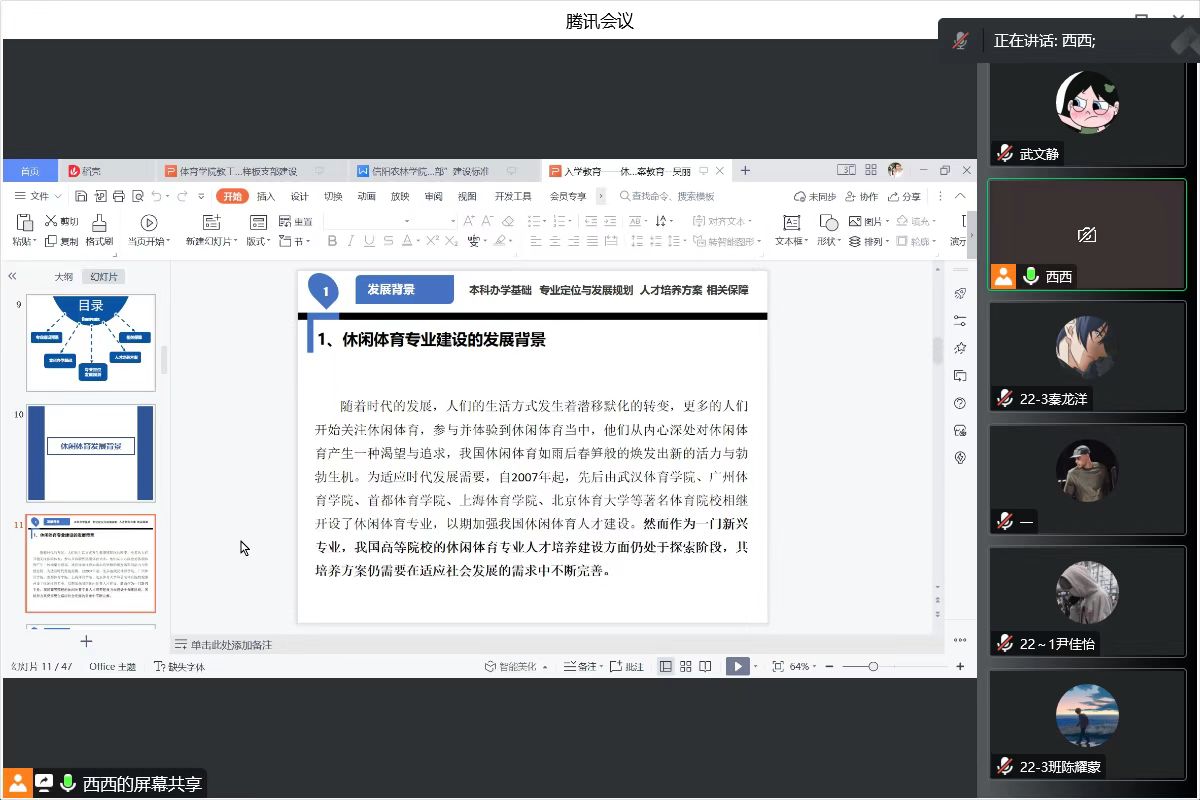Click the play slideshow button in status bar
The width and height of the screenshot is (1200, 800).
tap(737, 667)
